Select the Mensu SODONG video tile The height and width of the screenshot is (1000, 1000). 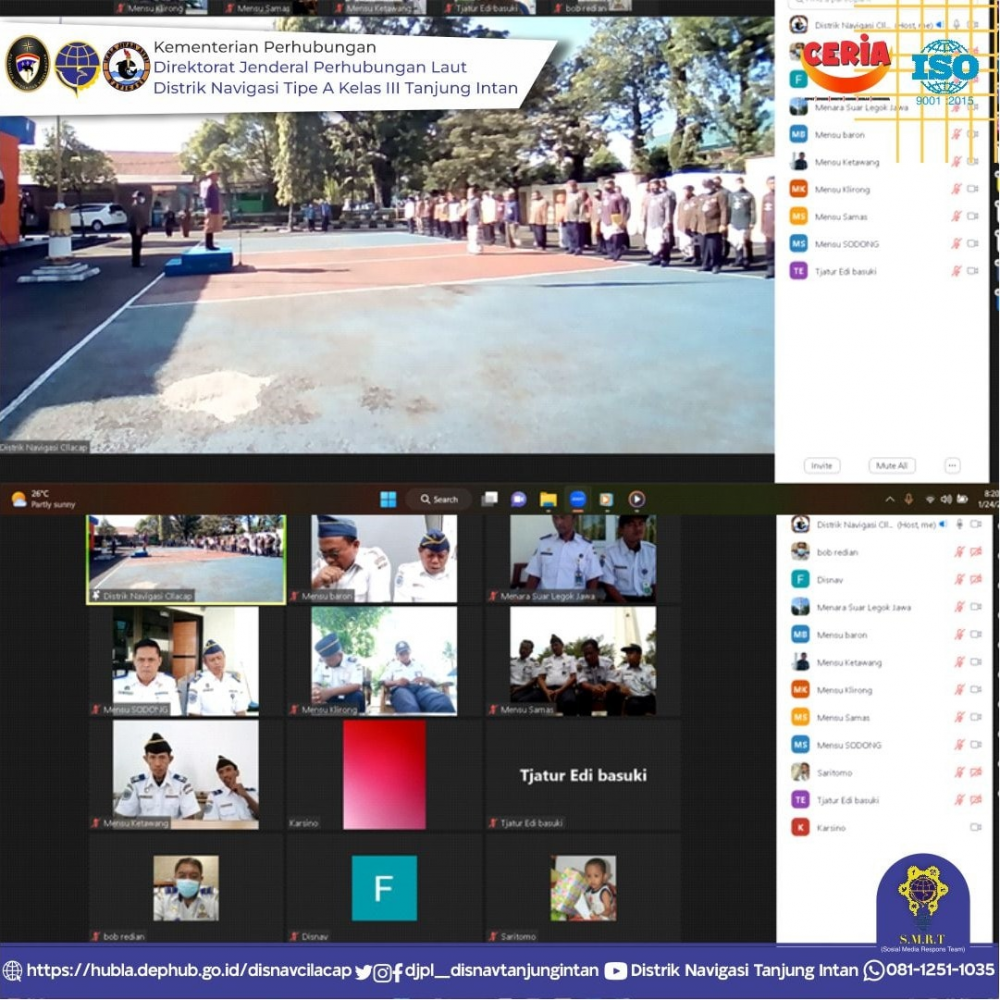point(186,661)
